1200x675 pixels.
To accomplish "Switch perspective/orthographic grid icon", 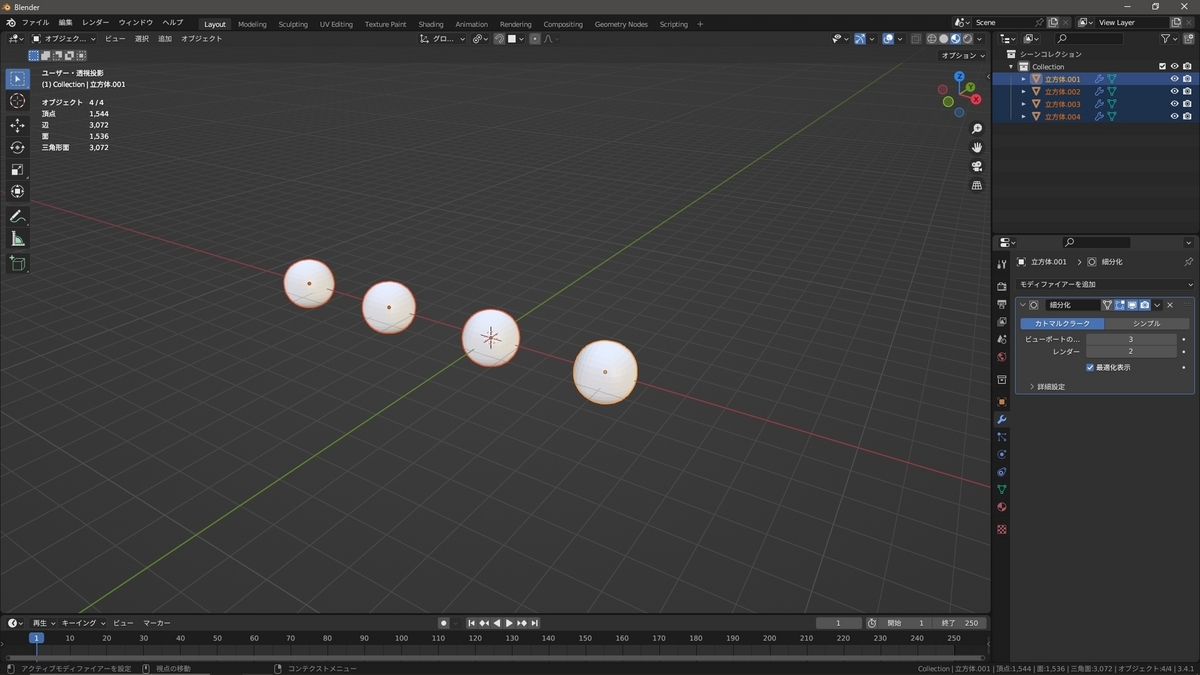I will (977, 185).
